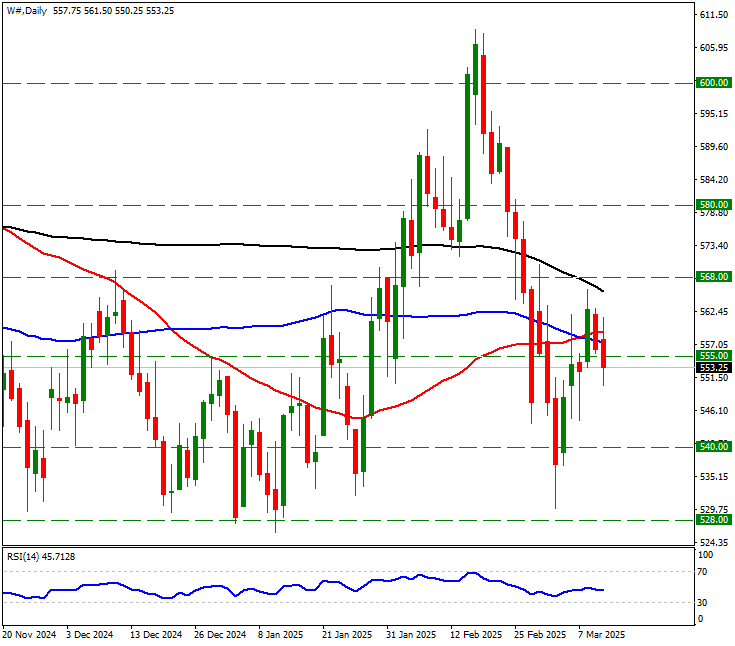Click the OHLC values 557.75 561.50 550.25 553.25
This screenshot has width=735, height=646.
tap(113, 10)
